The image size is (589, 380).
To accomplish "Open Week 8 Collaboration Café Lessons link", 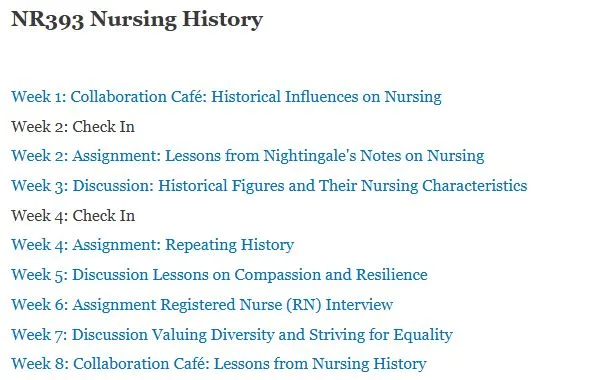I will tap(219, 364).
